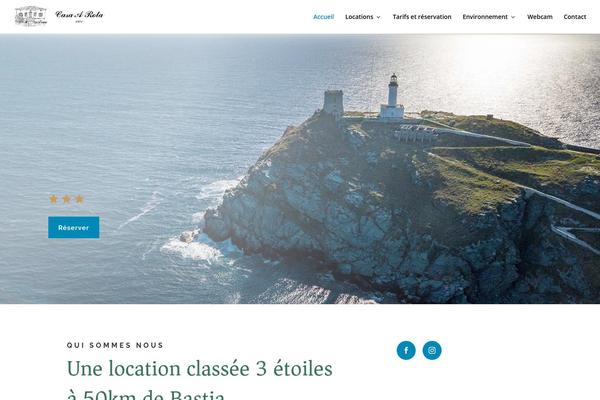This screenshot has height=400, width=600.
Task: Click the Casa A Rota script logo
Action: pos(79,16)
